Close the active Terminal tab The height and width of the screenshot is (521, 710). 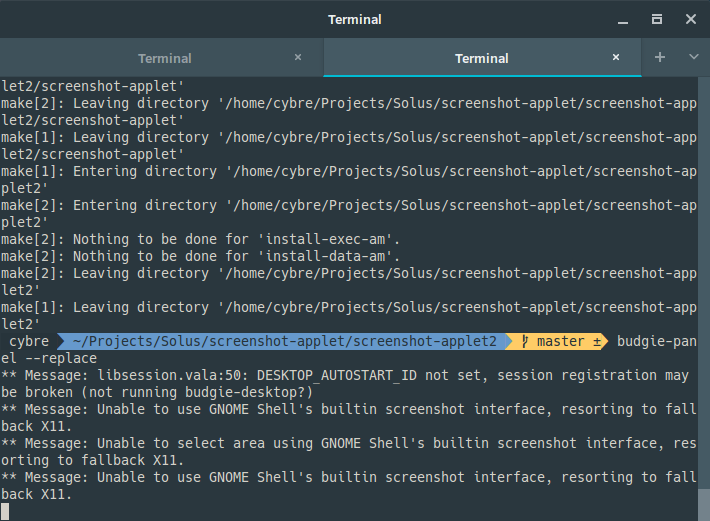[x=616, y=57]
